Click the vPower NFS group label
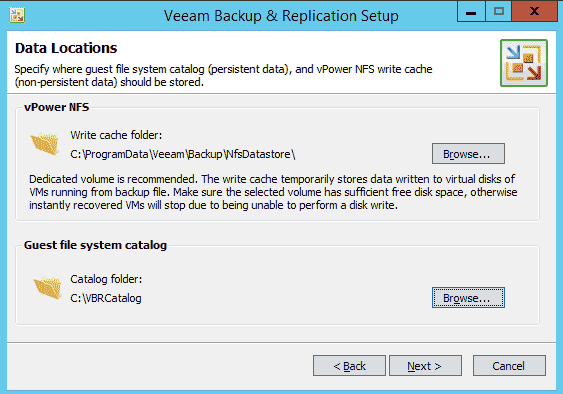This screenshot has height=394, width=563. click(56, 107)
